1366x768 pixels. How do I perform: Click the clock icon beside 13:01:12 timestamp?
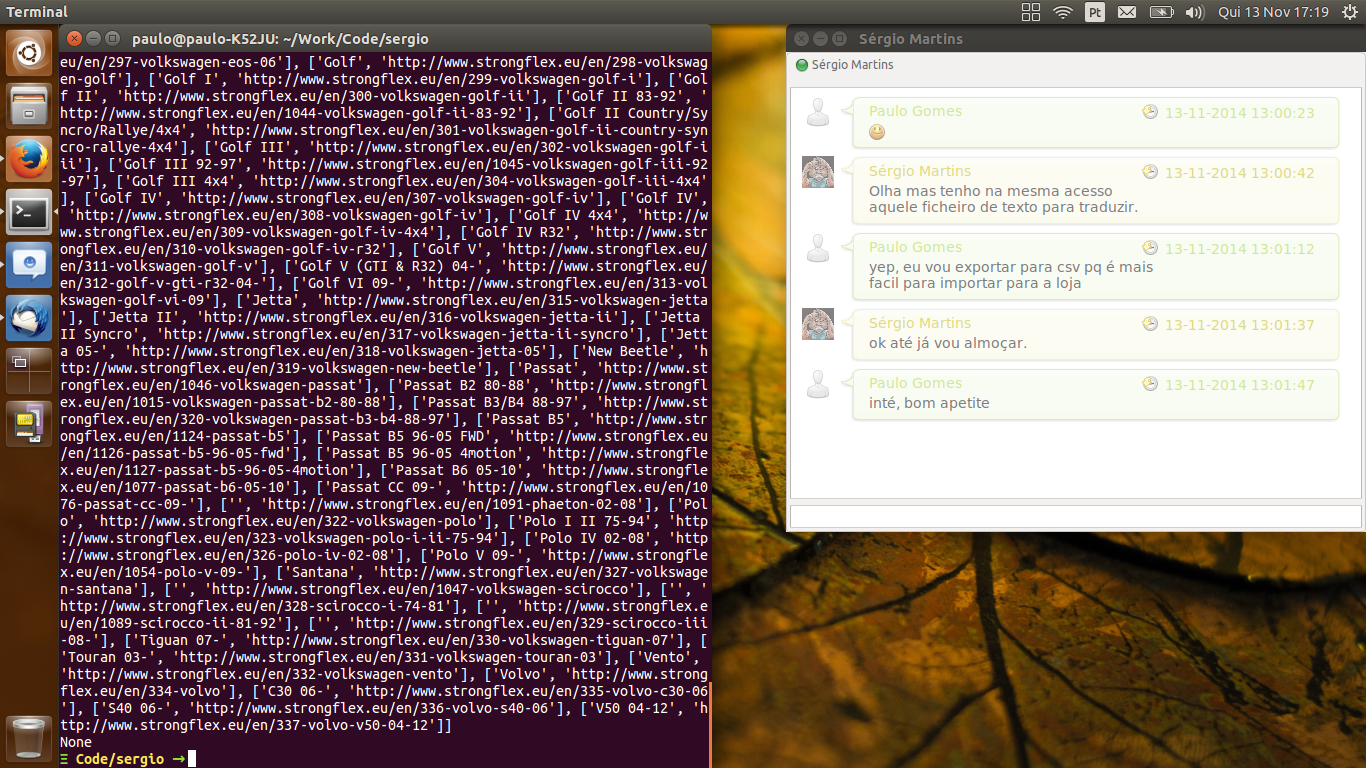point(1150,248)
